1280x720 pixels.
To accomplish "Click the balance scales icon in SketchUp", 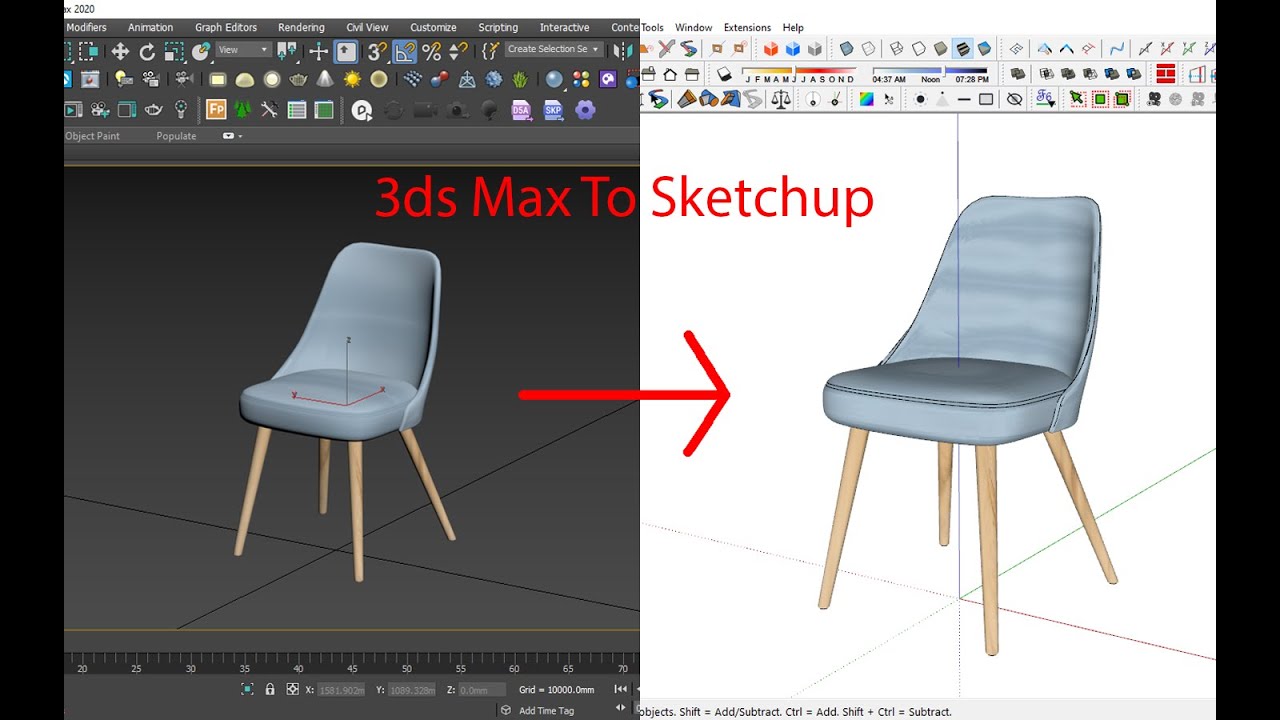I will click(x=781, y=99).
